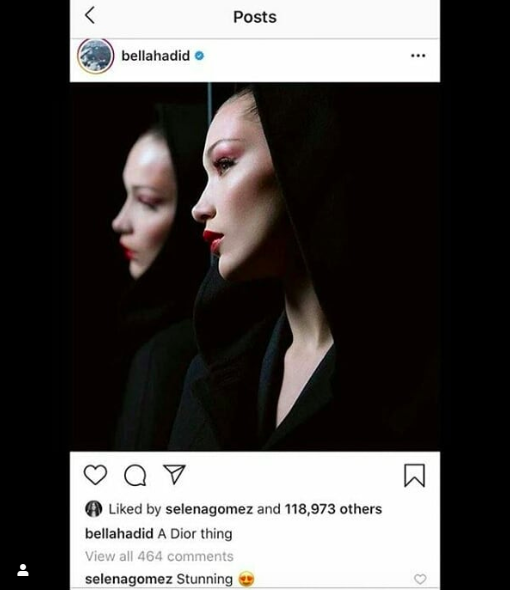
Task: Open bellahadid's profile picture story ring
Action: pos(96,56)
